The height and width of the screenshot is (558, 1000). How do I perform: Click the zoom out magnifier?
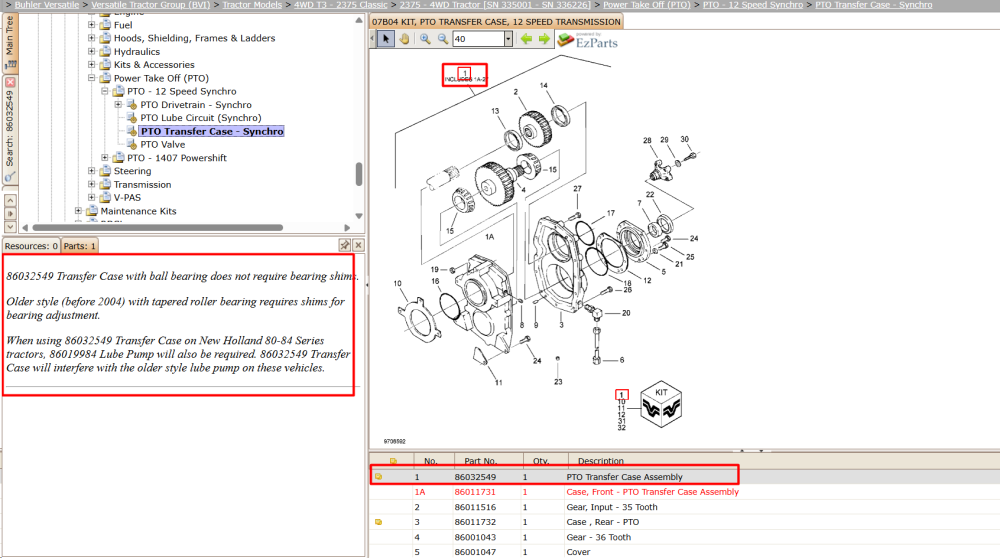tap(443, 39)
